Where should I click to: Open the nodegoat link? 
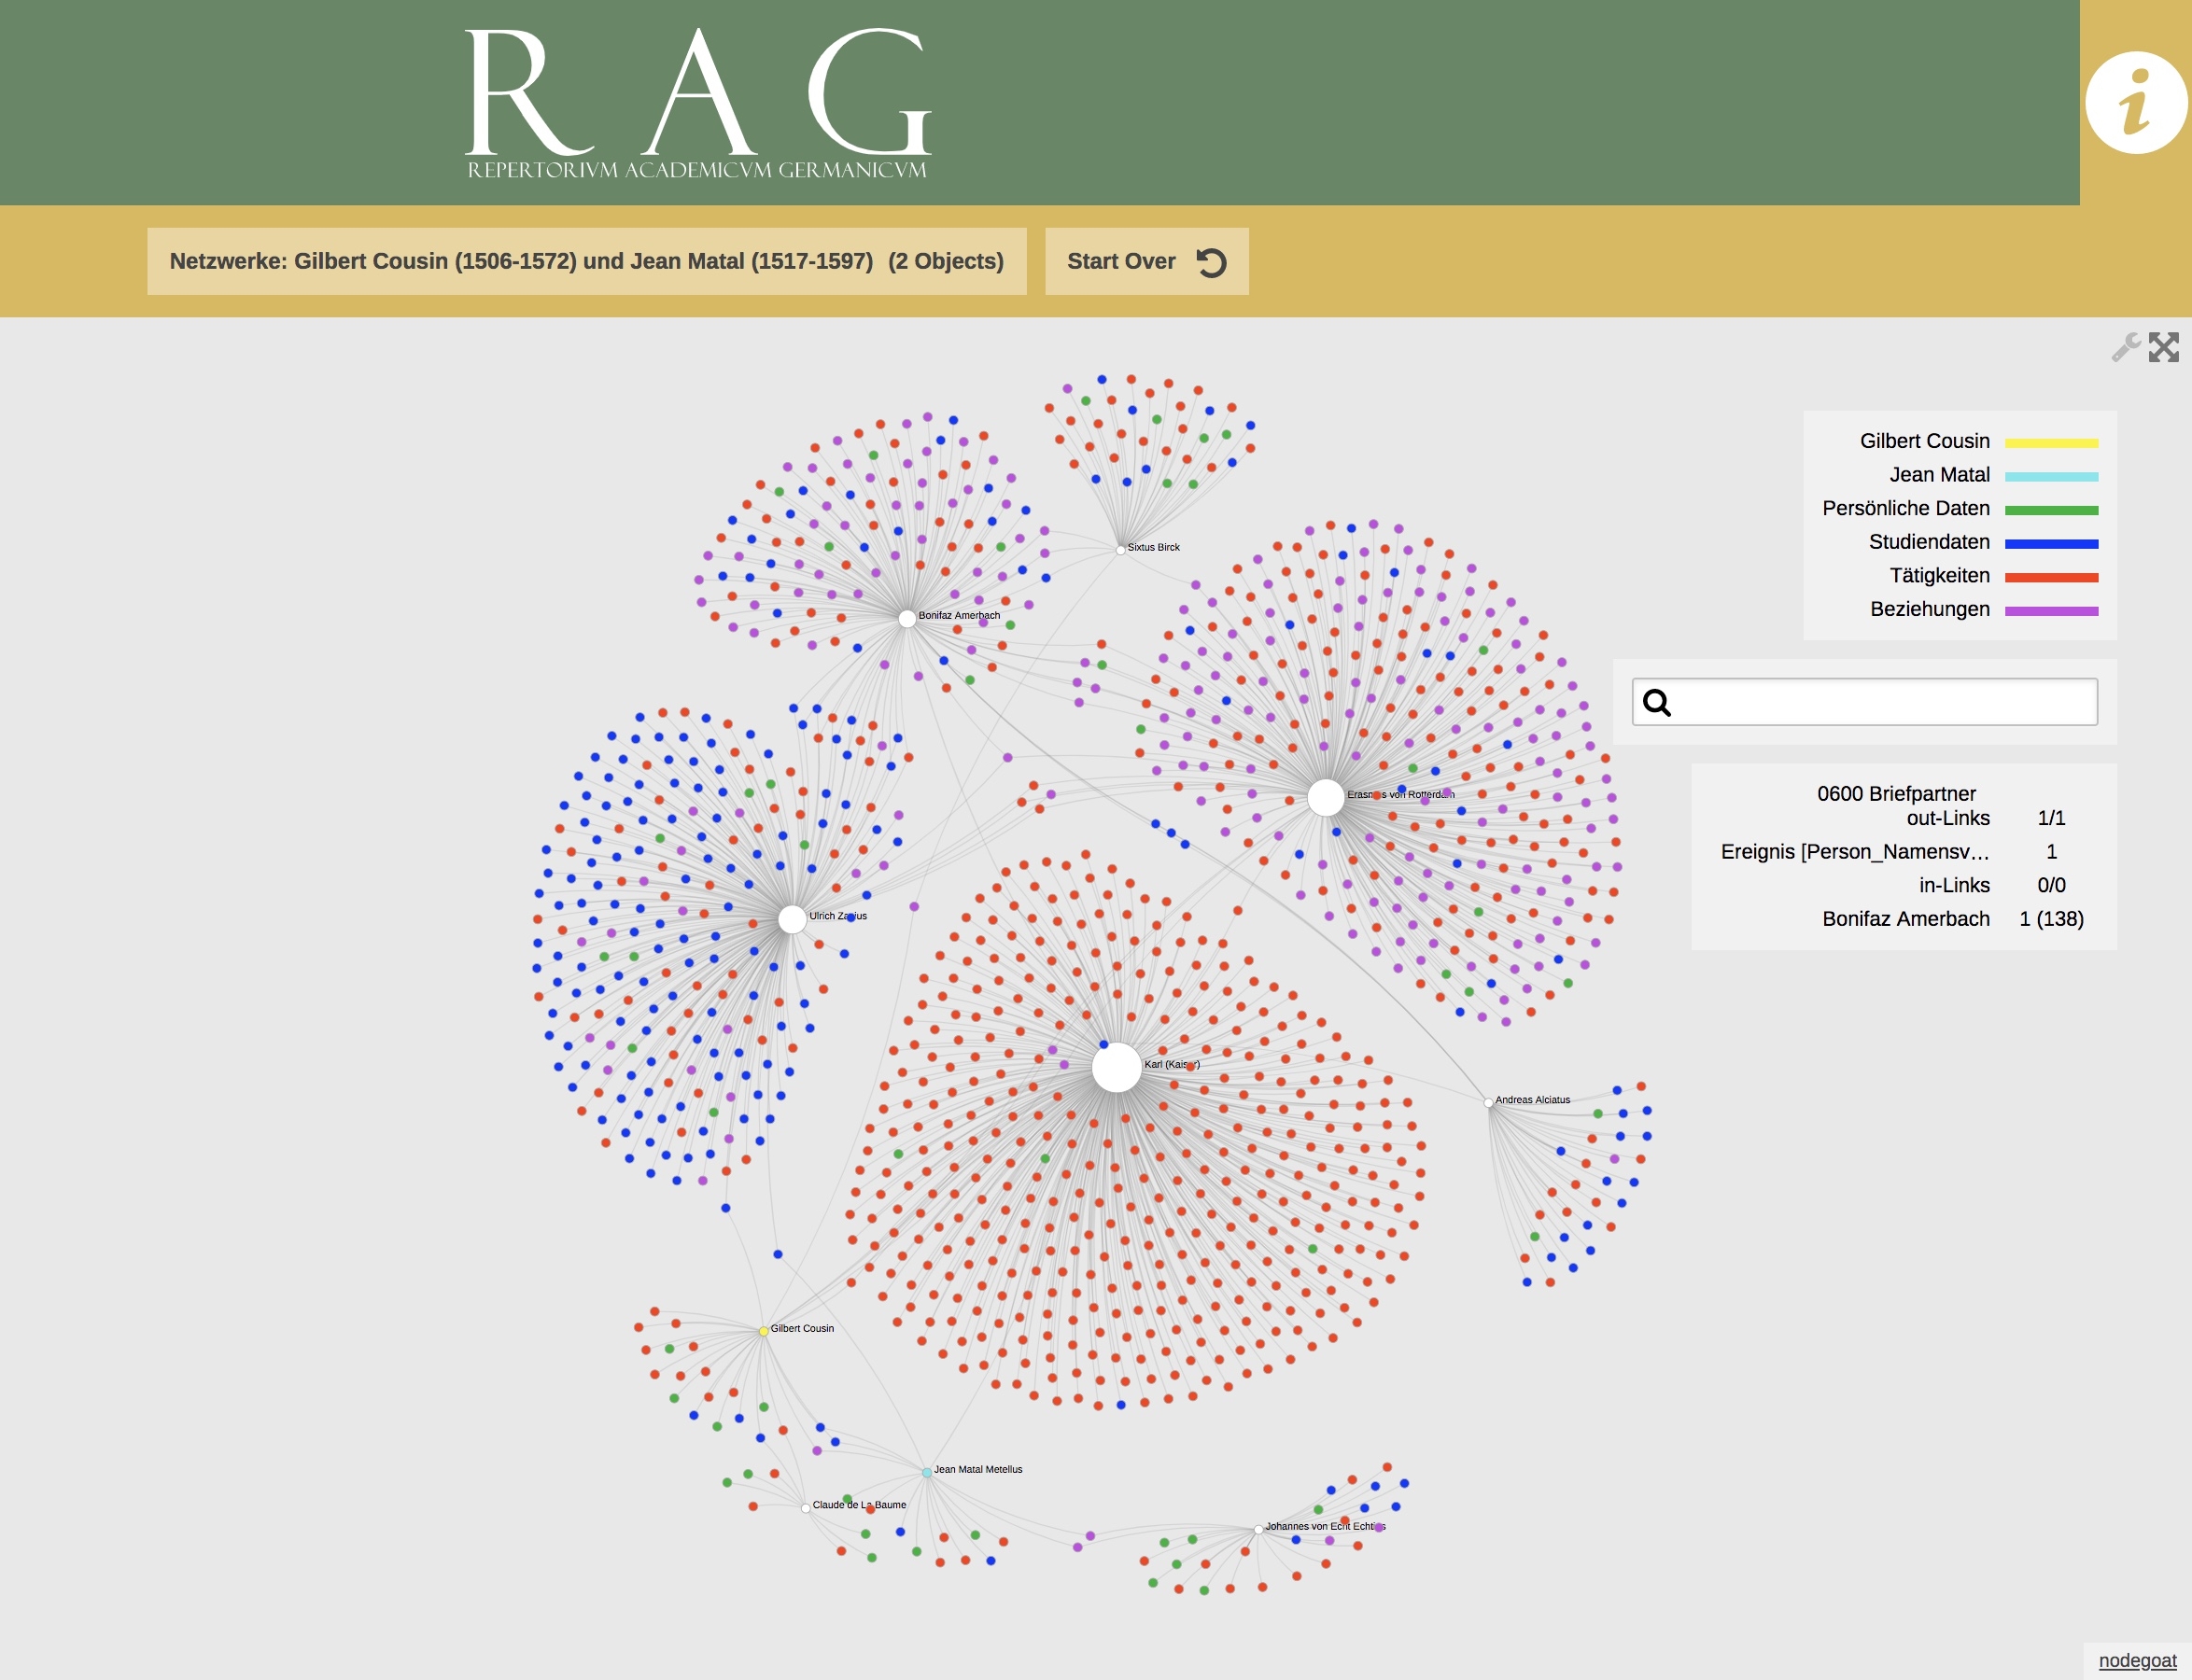(2137, 1660)
